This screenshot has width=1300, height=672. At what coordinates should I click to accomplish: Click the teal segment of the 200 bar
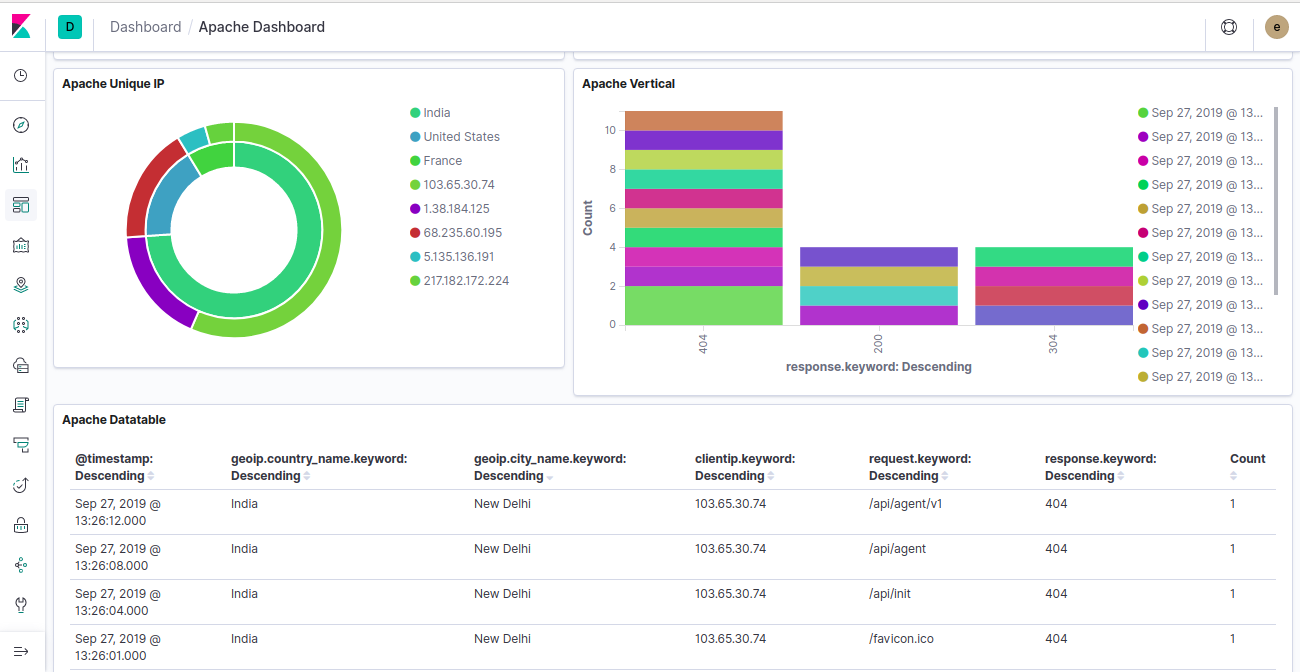point(878,296)
